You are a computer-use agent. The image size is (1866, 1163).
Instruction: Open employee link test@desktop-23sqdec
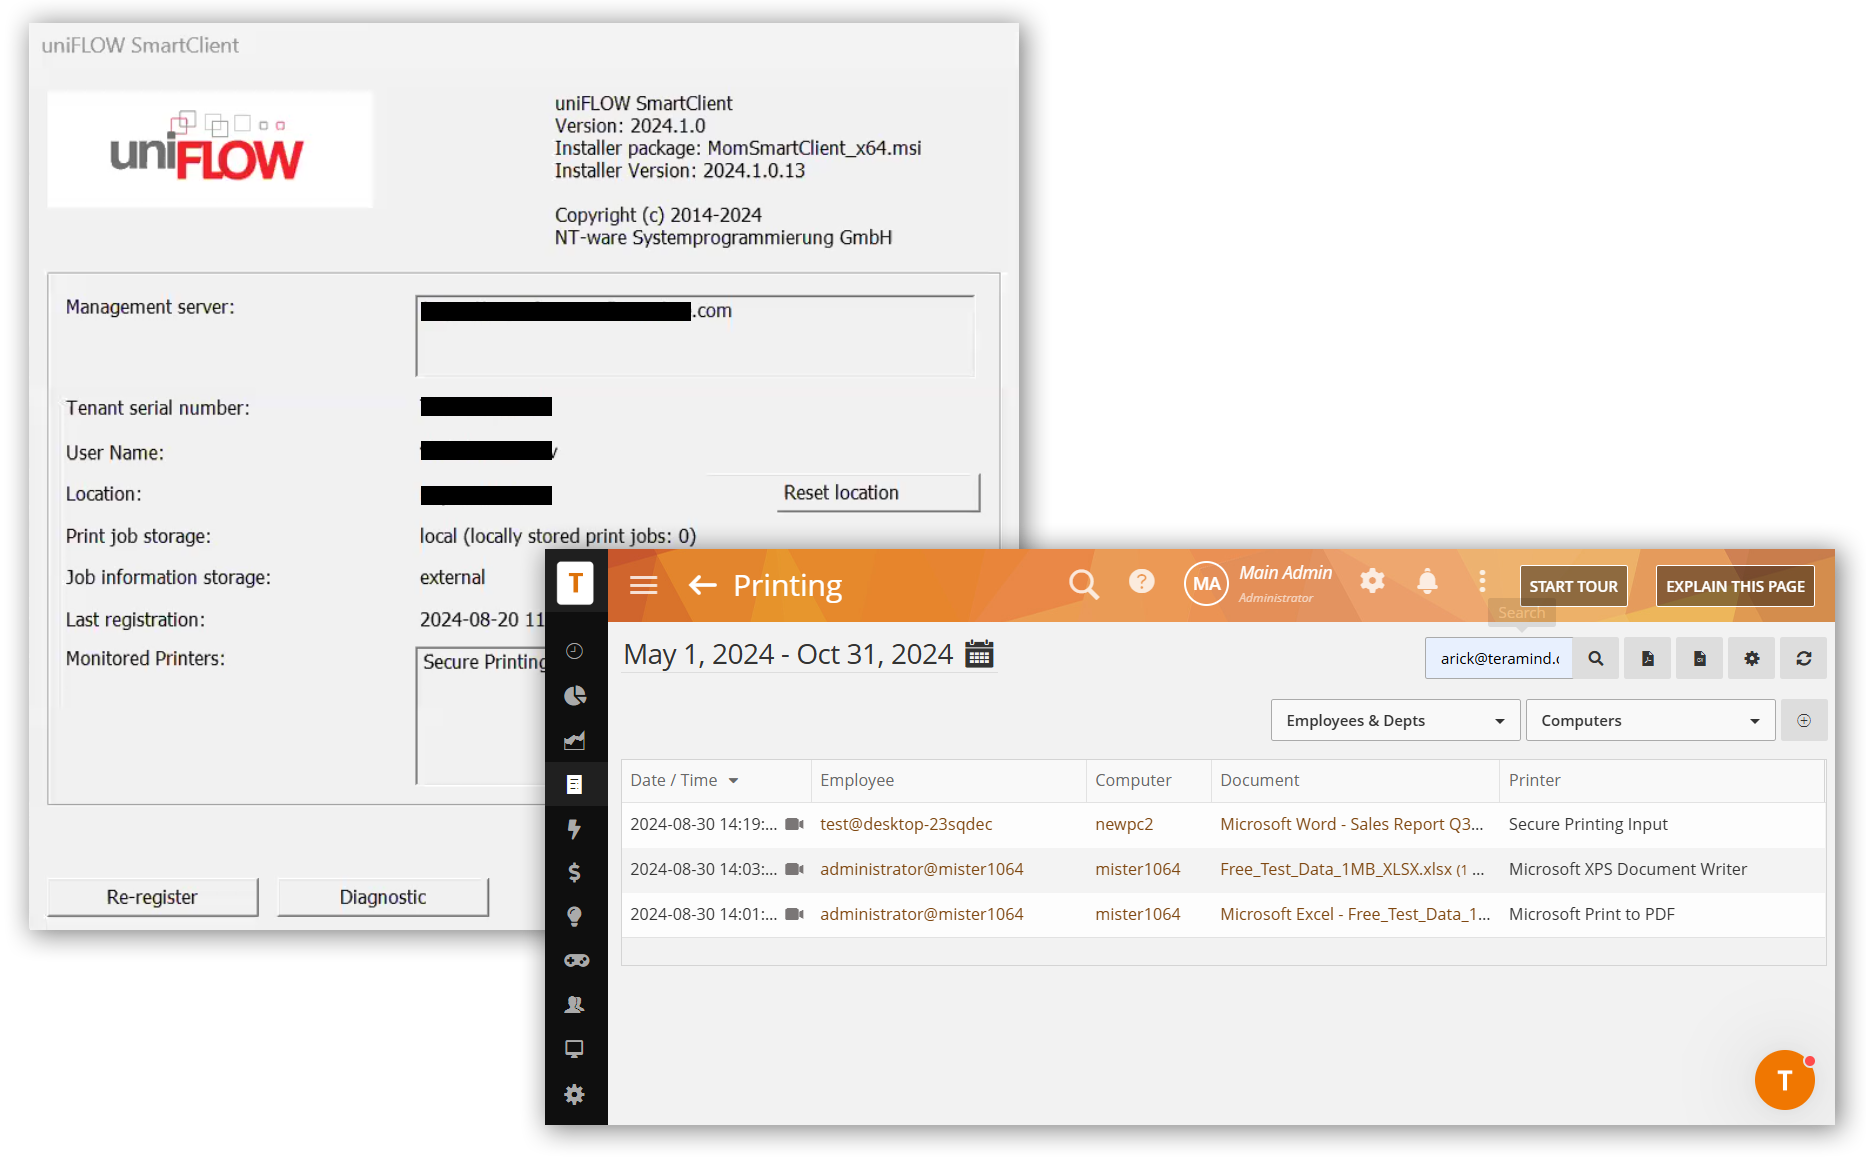(906, 824)
